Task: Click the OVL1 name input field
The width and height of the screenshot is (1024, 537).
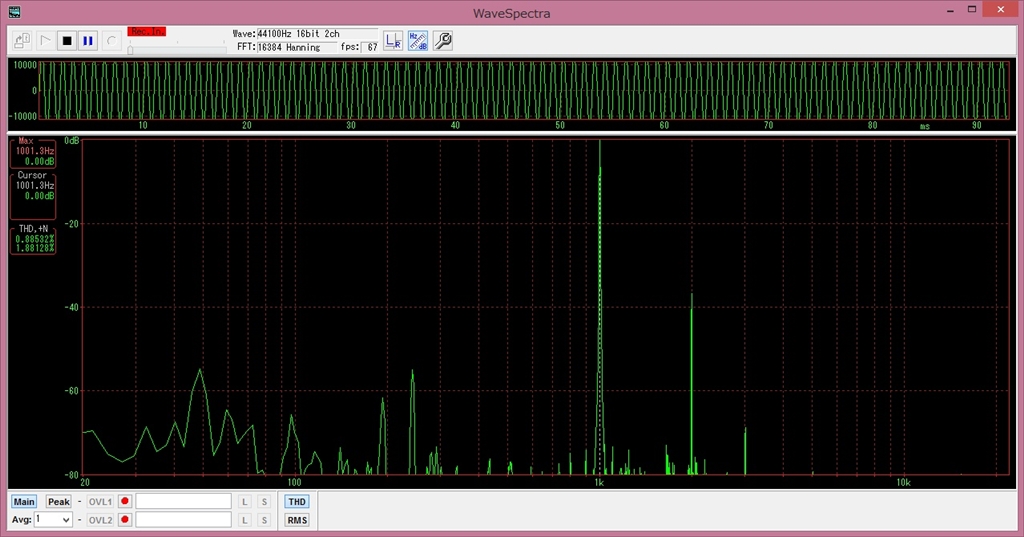Action: coord(184,501)
